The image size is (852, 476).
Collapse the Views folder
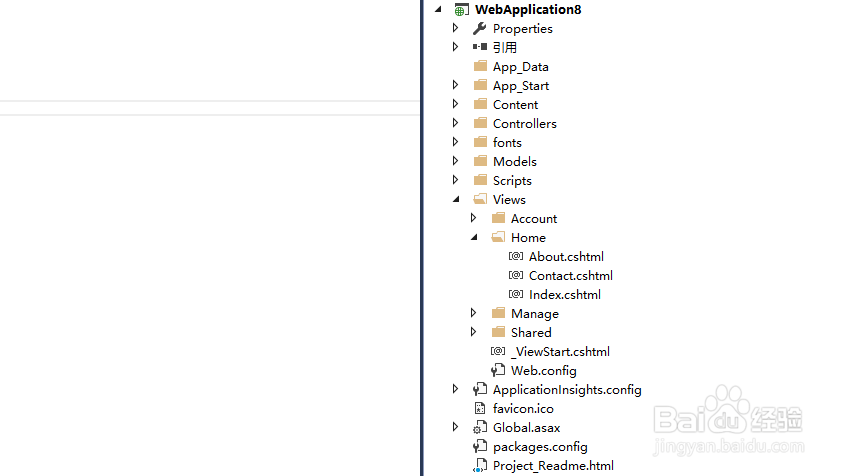pyautogui.click(x=456, y=200)
